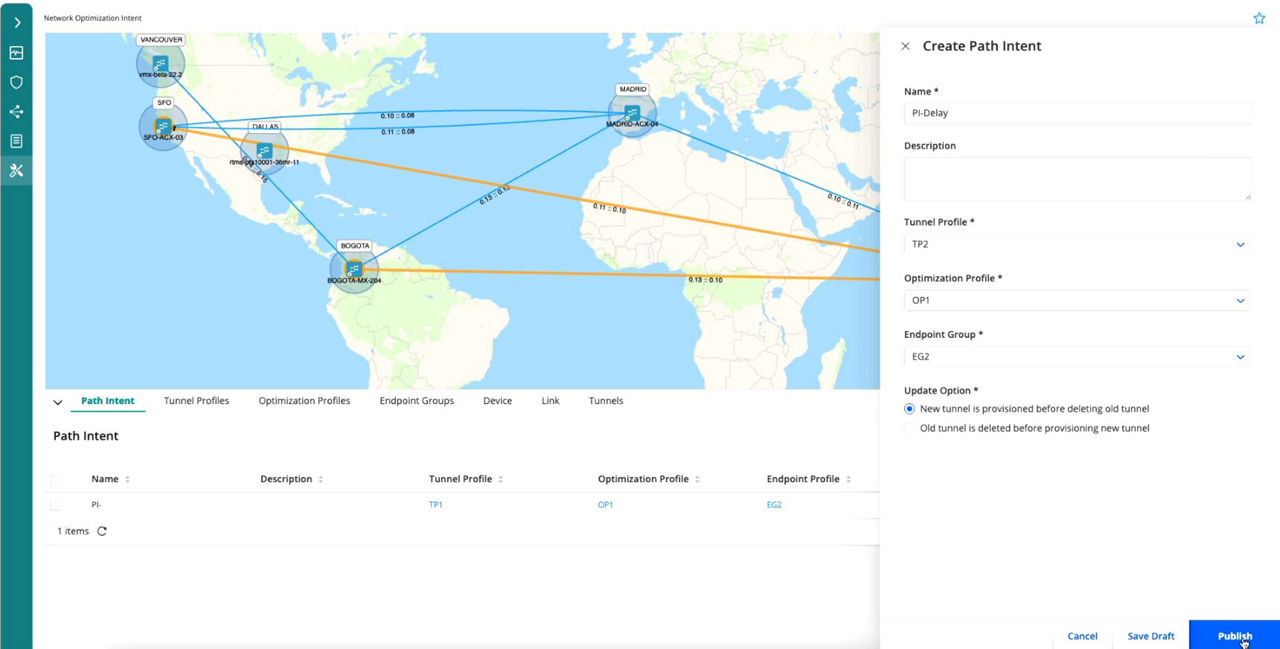The width and height of the screenshot is (1280, 649).
Task: Select the tools icon in the sidebar
Action: point(16,170)
